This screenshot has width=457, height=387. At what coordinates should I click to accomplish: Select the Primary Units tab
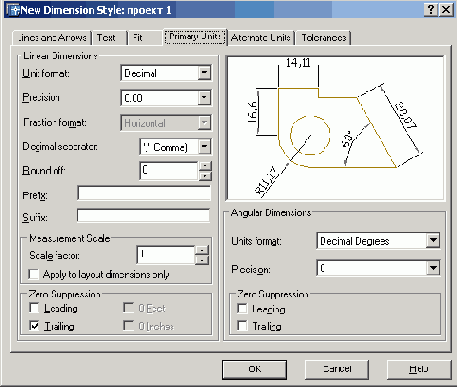[x=195, y=36]
